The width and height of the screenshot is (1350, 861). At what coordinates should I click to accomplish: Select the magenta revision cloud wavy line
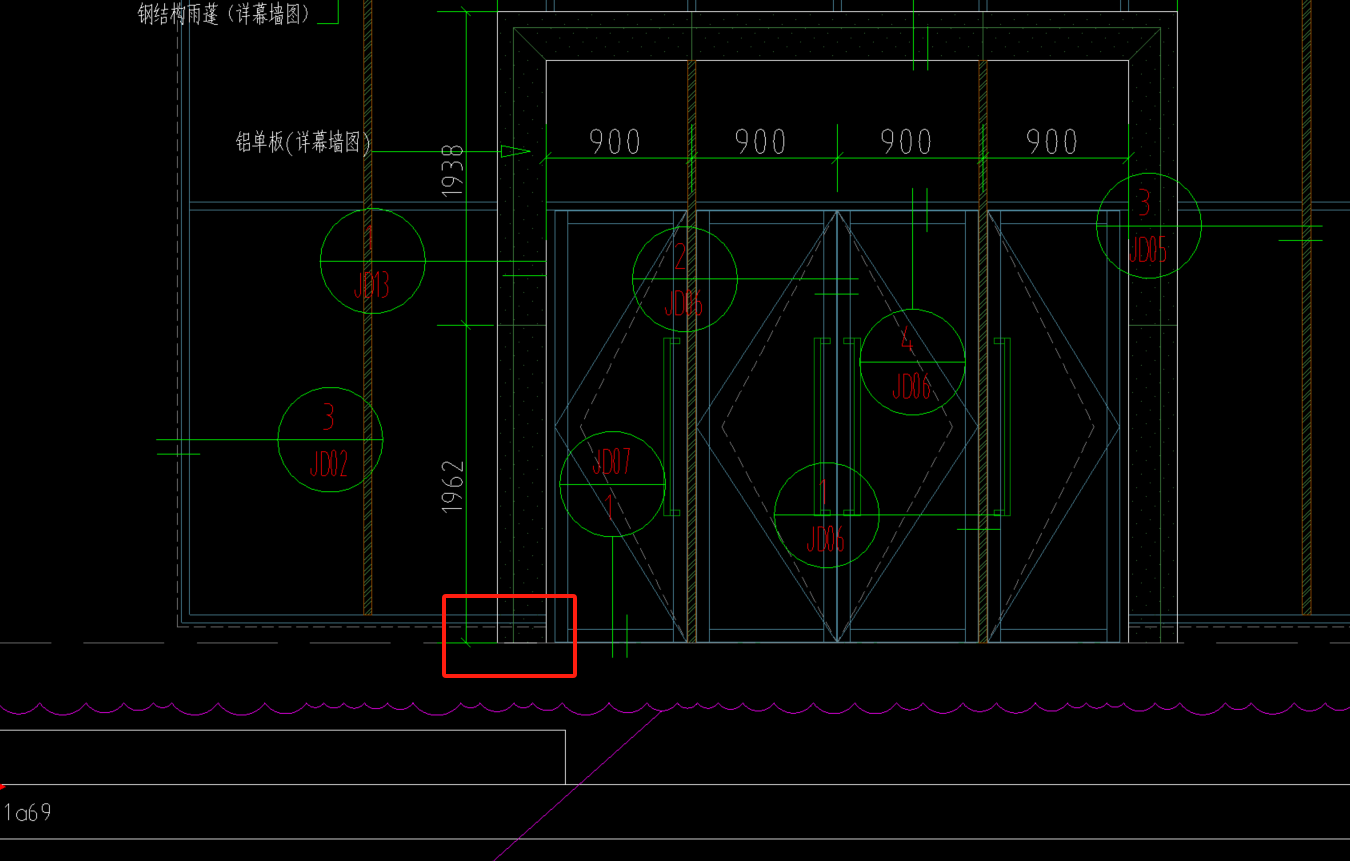point(675,709)
